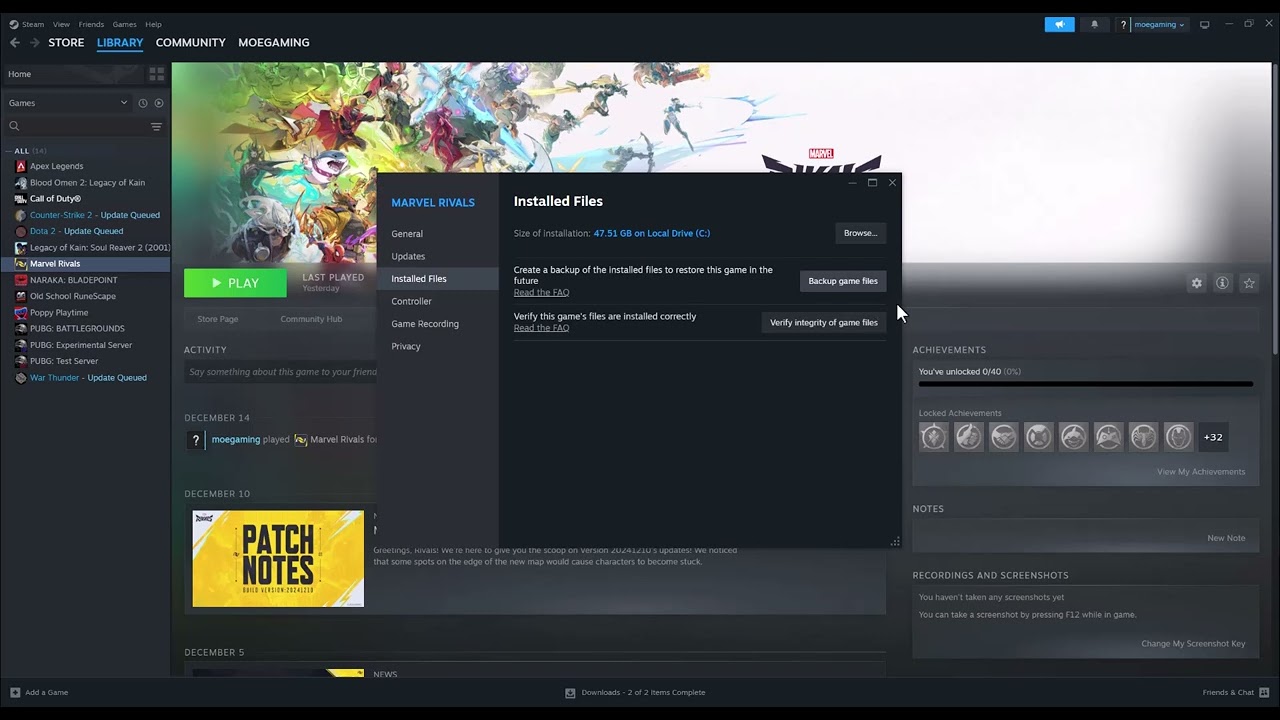Open the Updates properties section
The height and width of the screenshot is (720, 1280).
(408, 256)
